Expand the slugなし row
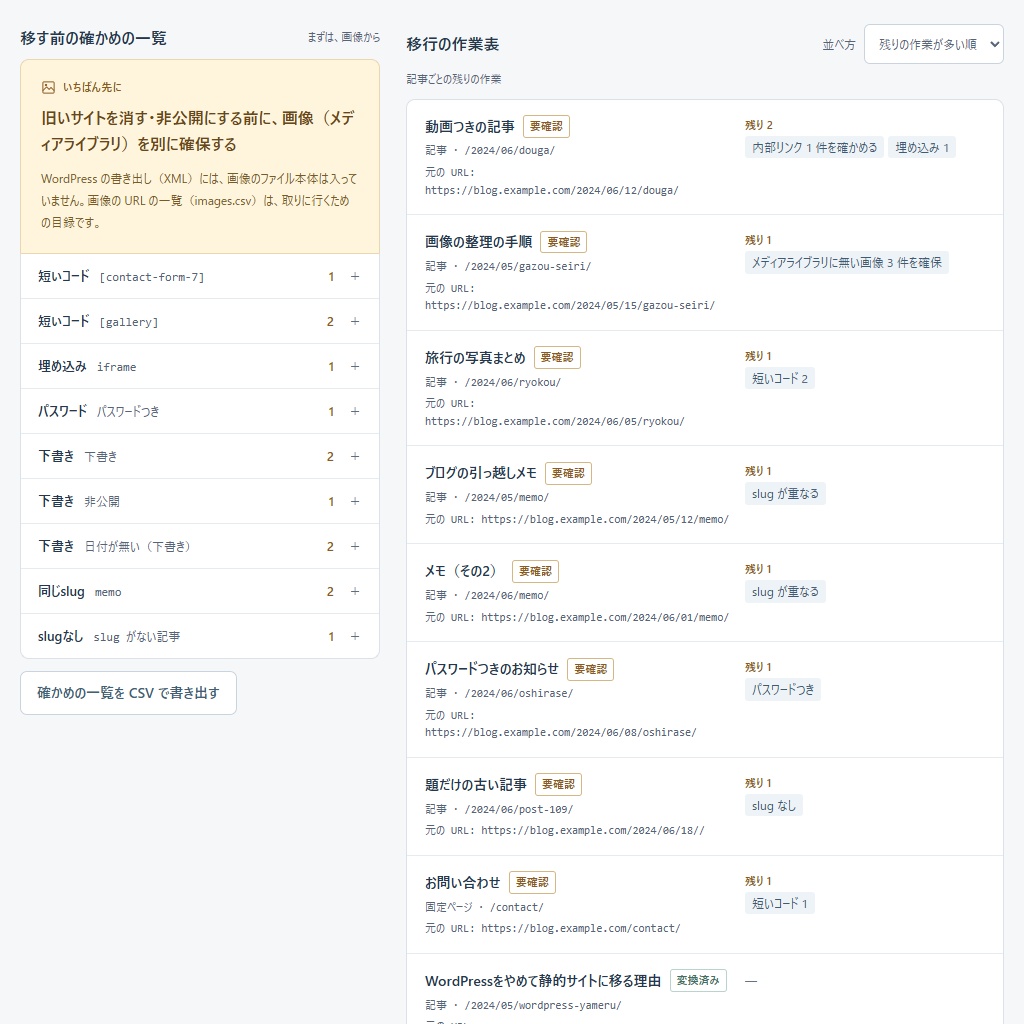Screen dimensions: 1024x1024 [x=200, y=636]
